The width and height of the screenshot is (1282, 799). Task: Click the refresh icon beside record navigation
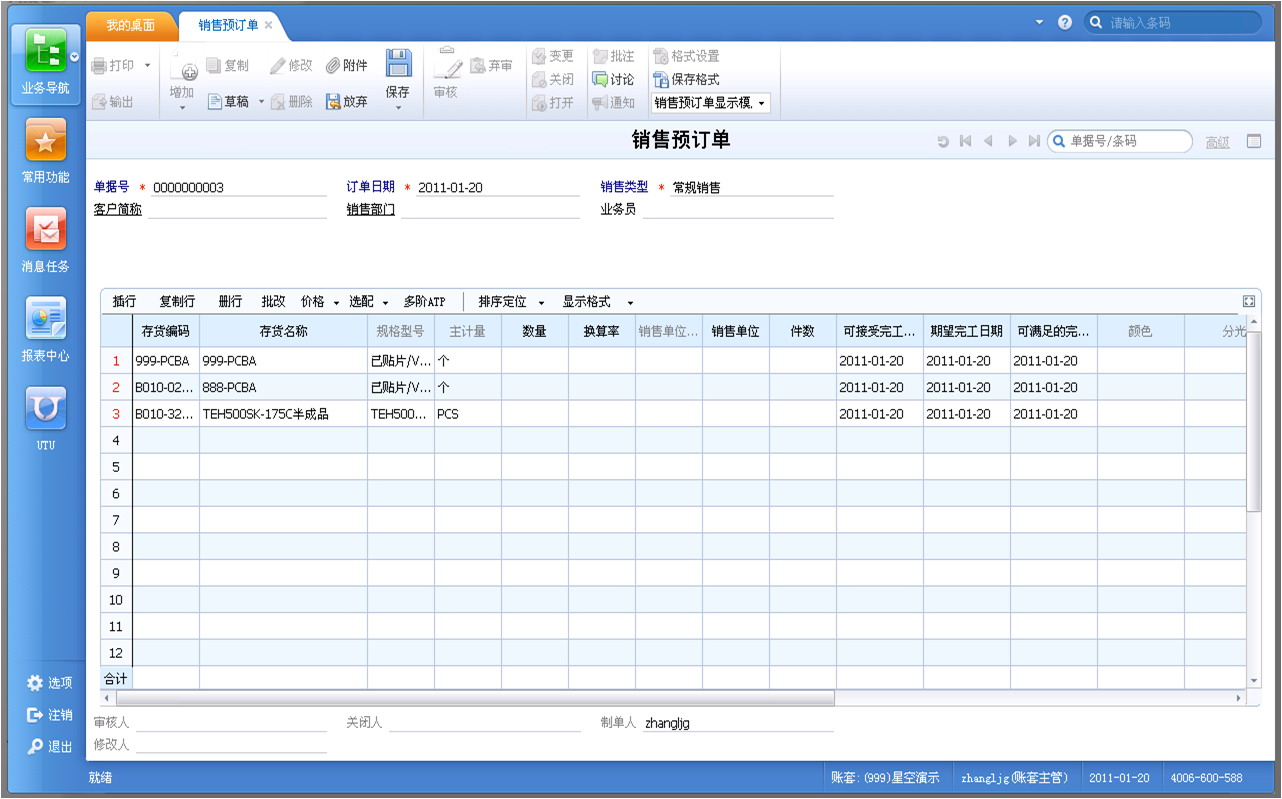coord(942,142)
